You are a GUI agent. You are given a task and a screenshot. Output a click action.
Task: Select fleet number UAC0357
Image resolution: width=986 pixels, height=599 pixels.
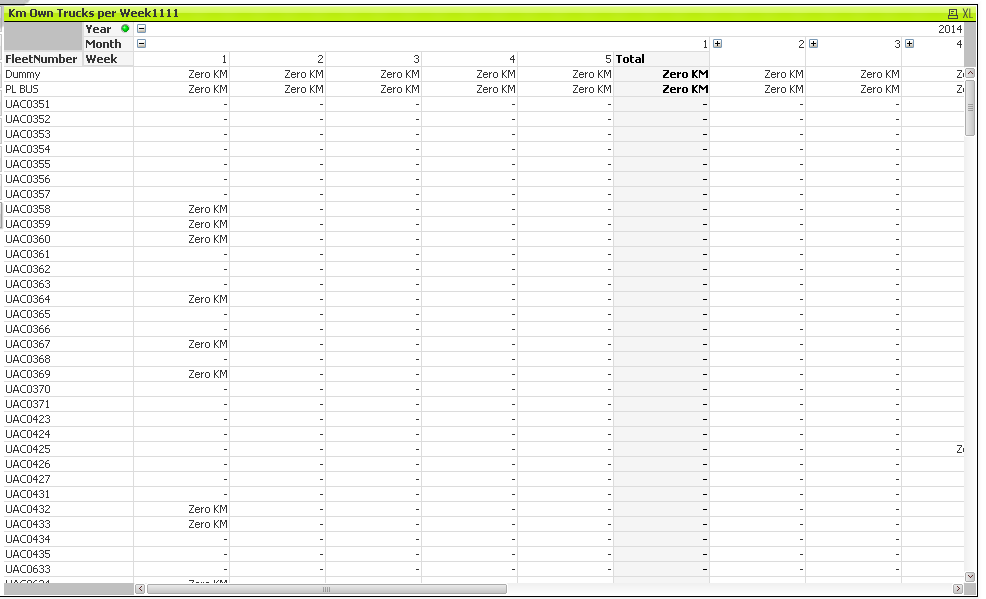point(28,194)
